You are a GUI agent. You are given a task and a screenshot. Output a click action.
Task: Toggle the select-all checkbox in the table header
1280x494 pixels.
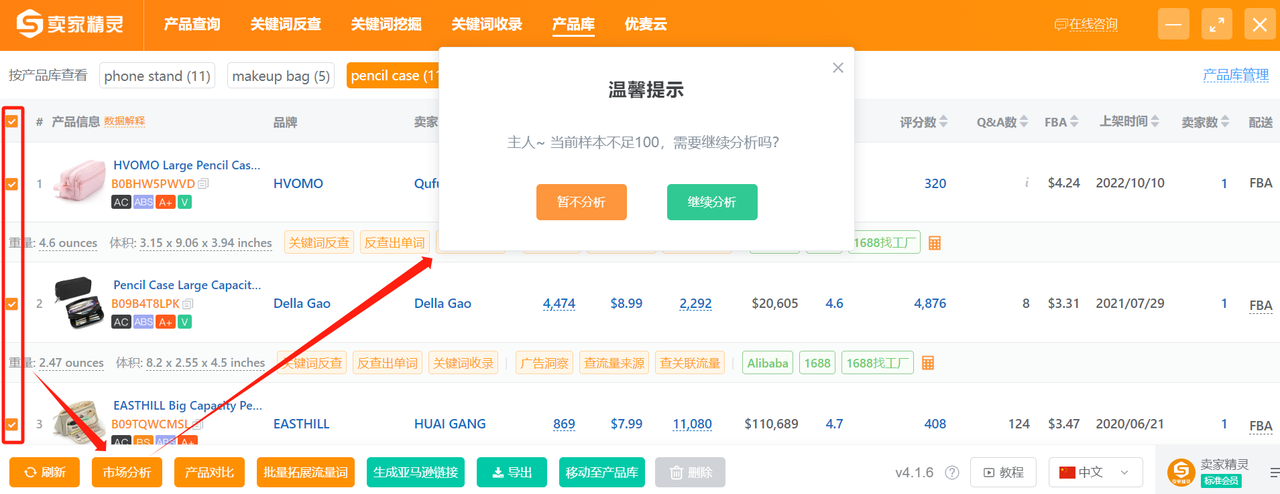click(x=12, y=122)
